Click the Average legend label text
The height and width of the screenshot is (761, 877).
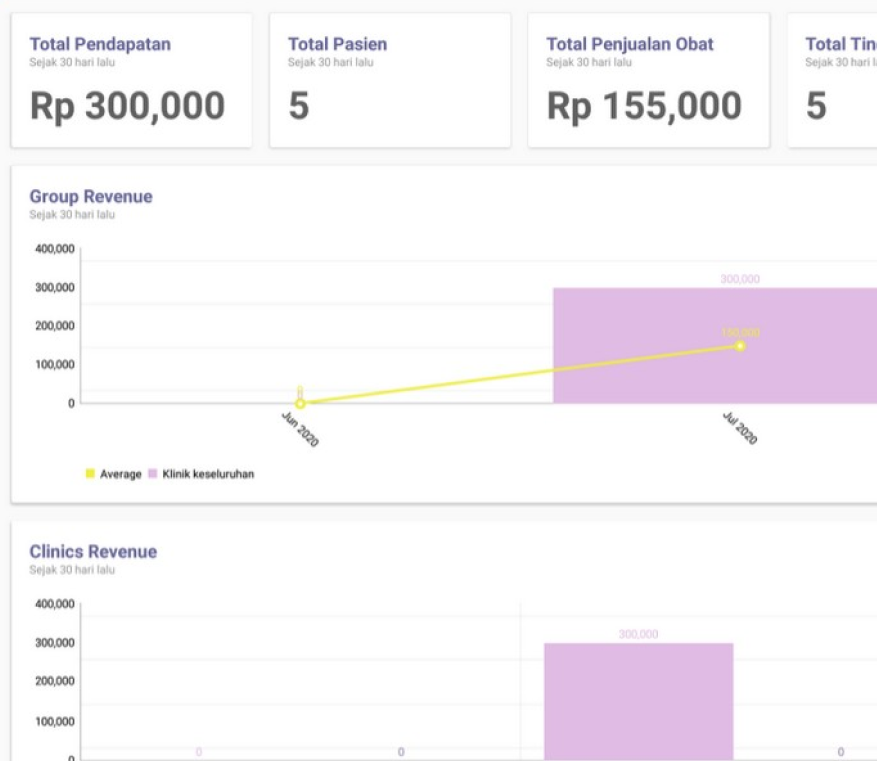[121, 474]
